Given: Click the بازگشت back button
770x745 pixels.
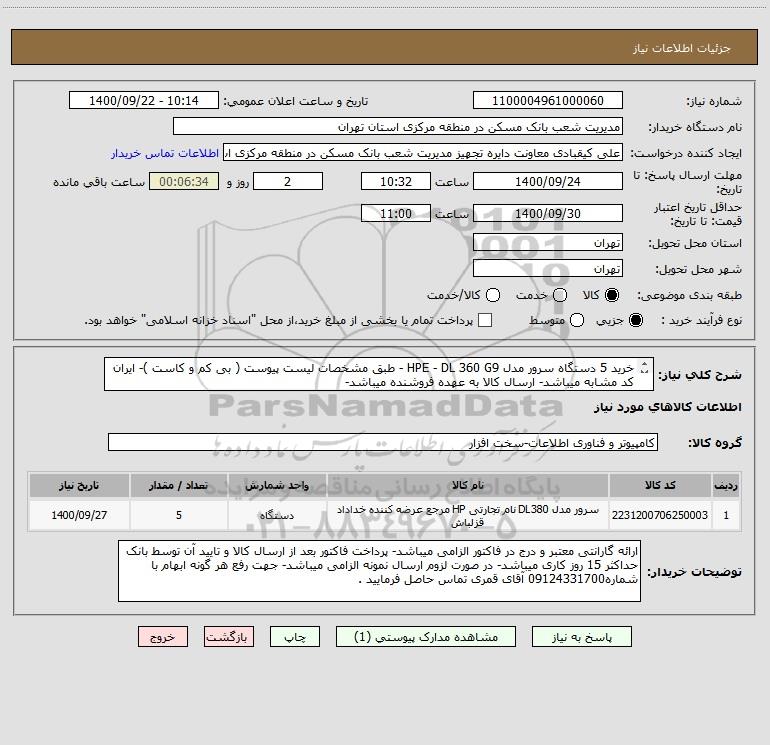Looking at the screenshot, I should click(229, 637).
